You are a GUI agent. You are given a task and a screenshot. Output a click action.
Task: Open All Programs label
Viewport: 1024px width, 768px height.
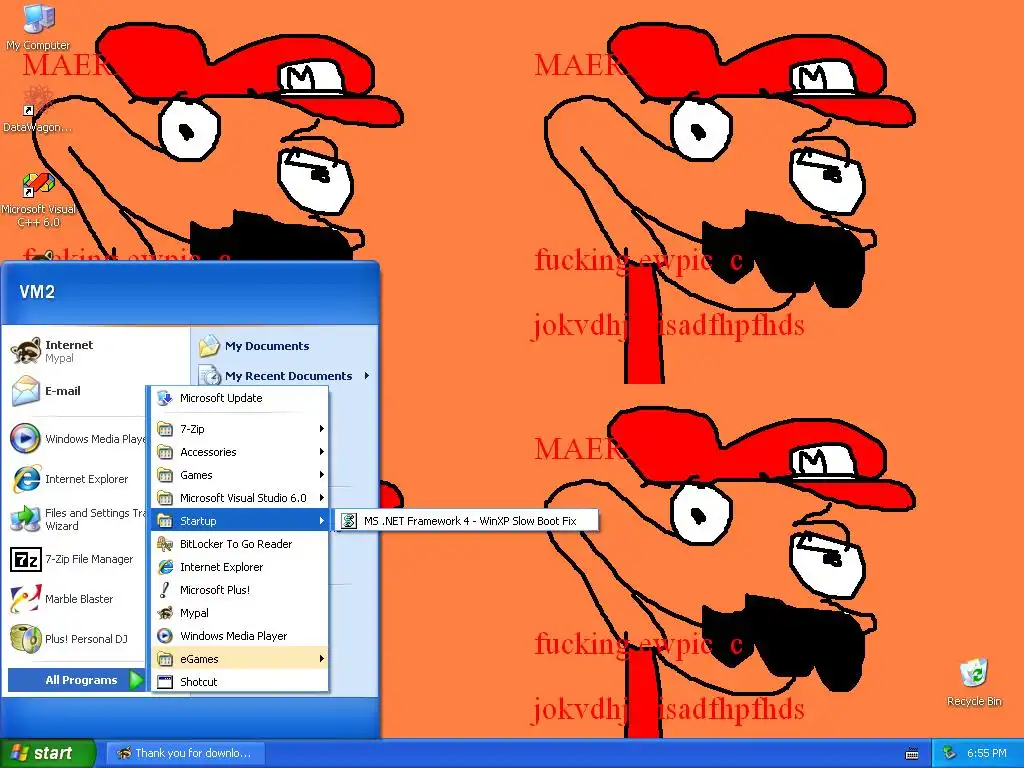coord(81,680)
